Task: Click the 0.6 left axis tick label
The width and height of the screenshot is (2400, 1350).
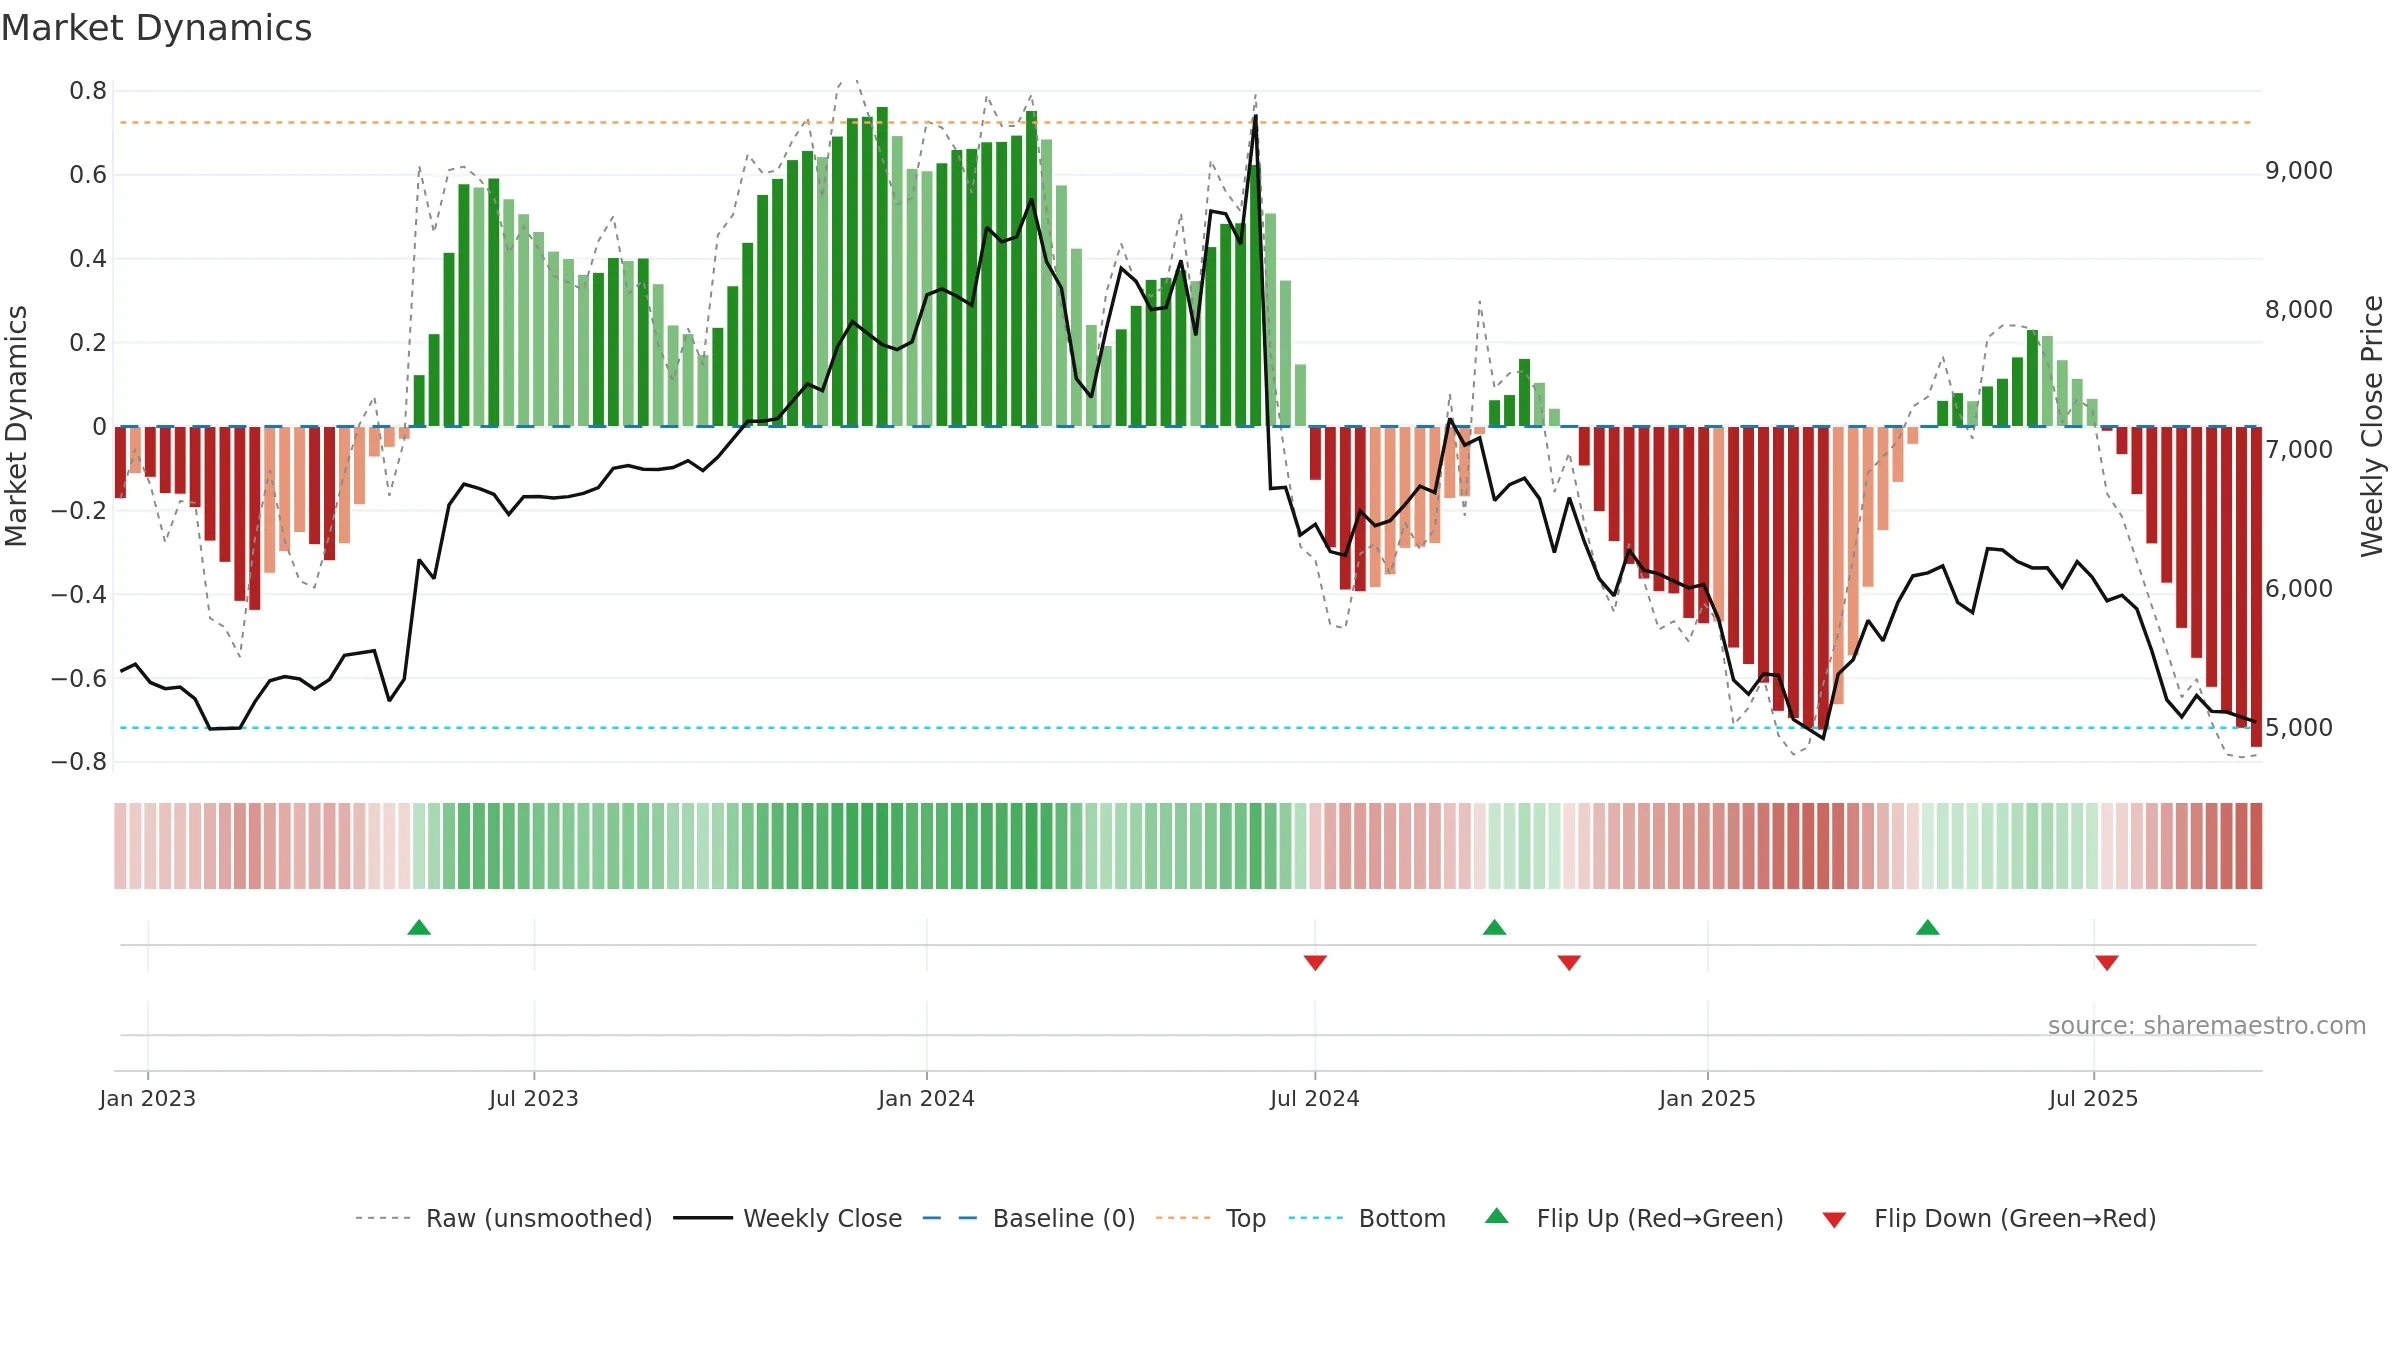Action: click(x=88, y=175)
